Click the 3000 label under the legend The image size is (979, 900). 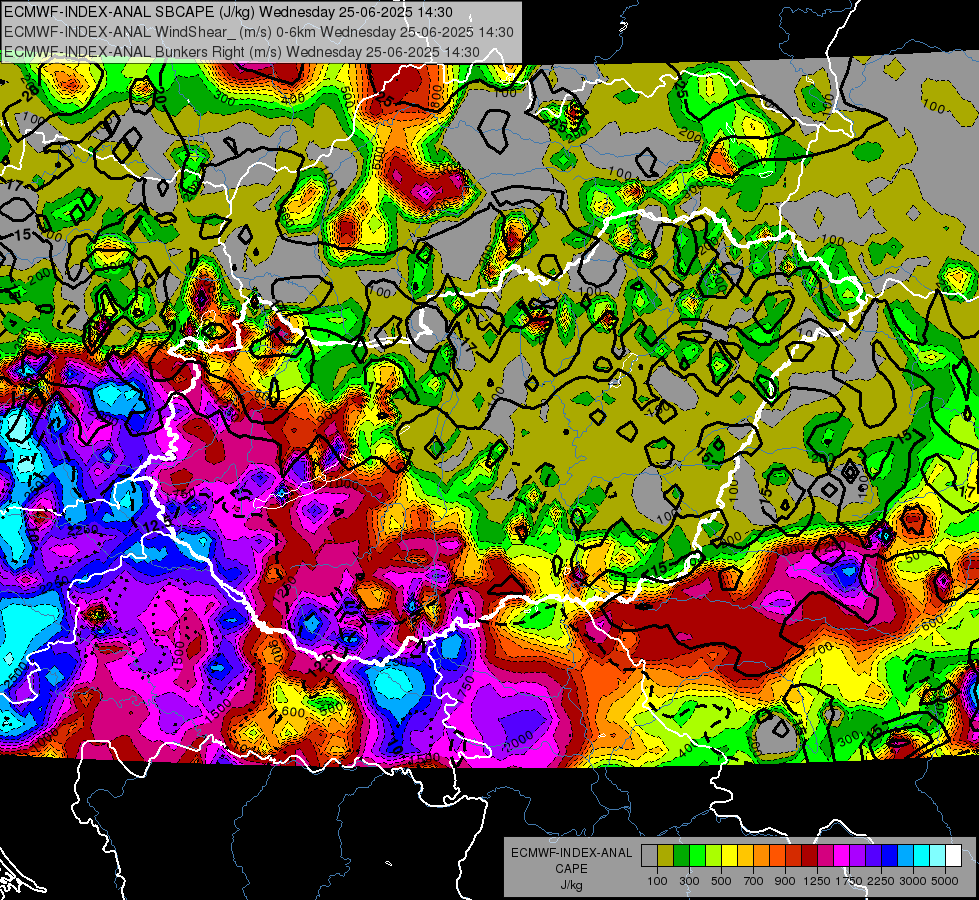point(913,881)
